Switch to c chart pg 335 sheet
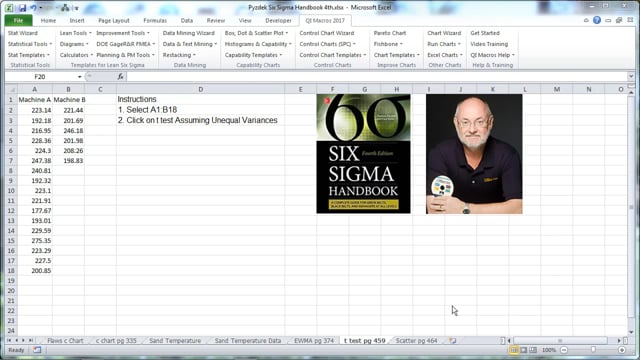The image size is (640, 360). [x=116, y=340]
